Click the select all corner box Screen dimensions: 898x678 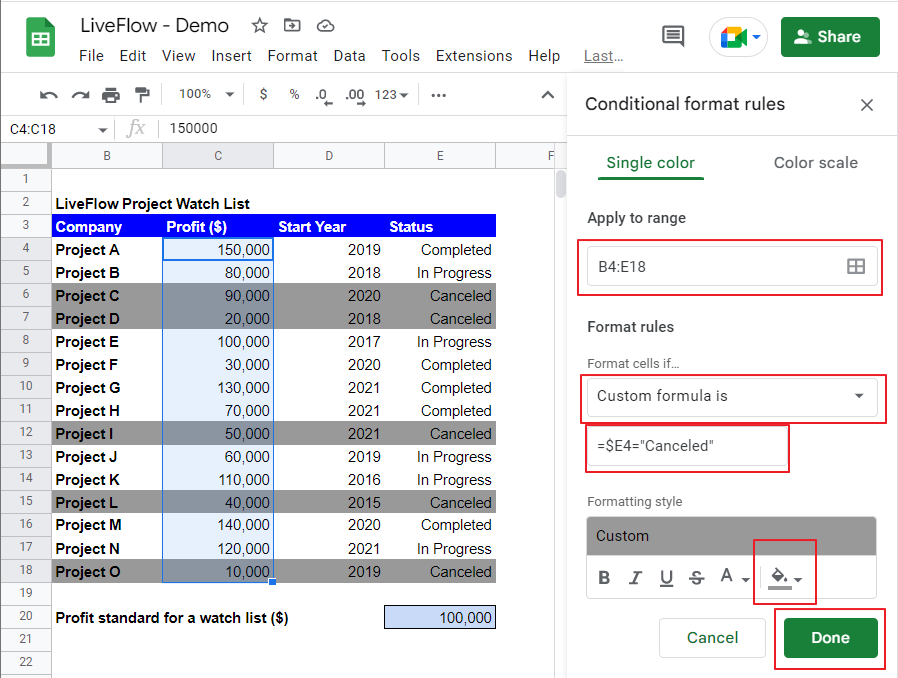tap(26, 155)
